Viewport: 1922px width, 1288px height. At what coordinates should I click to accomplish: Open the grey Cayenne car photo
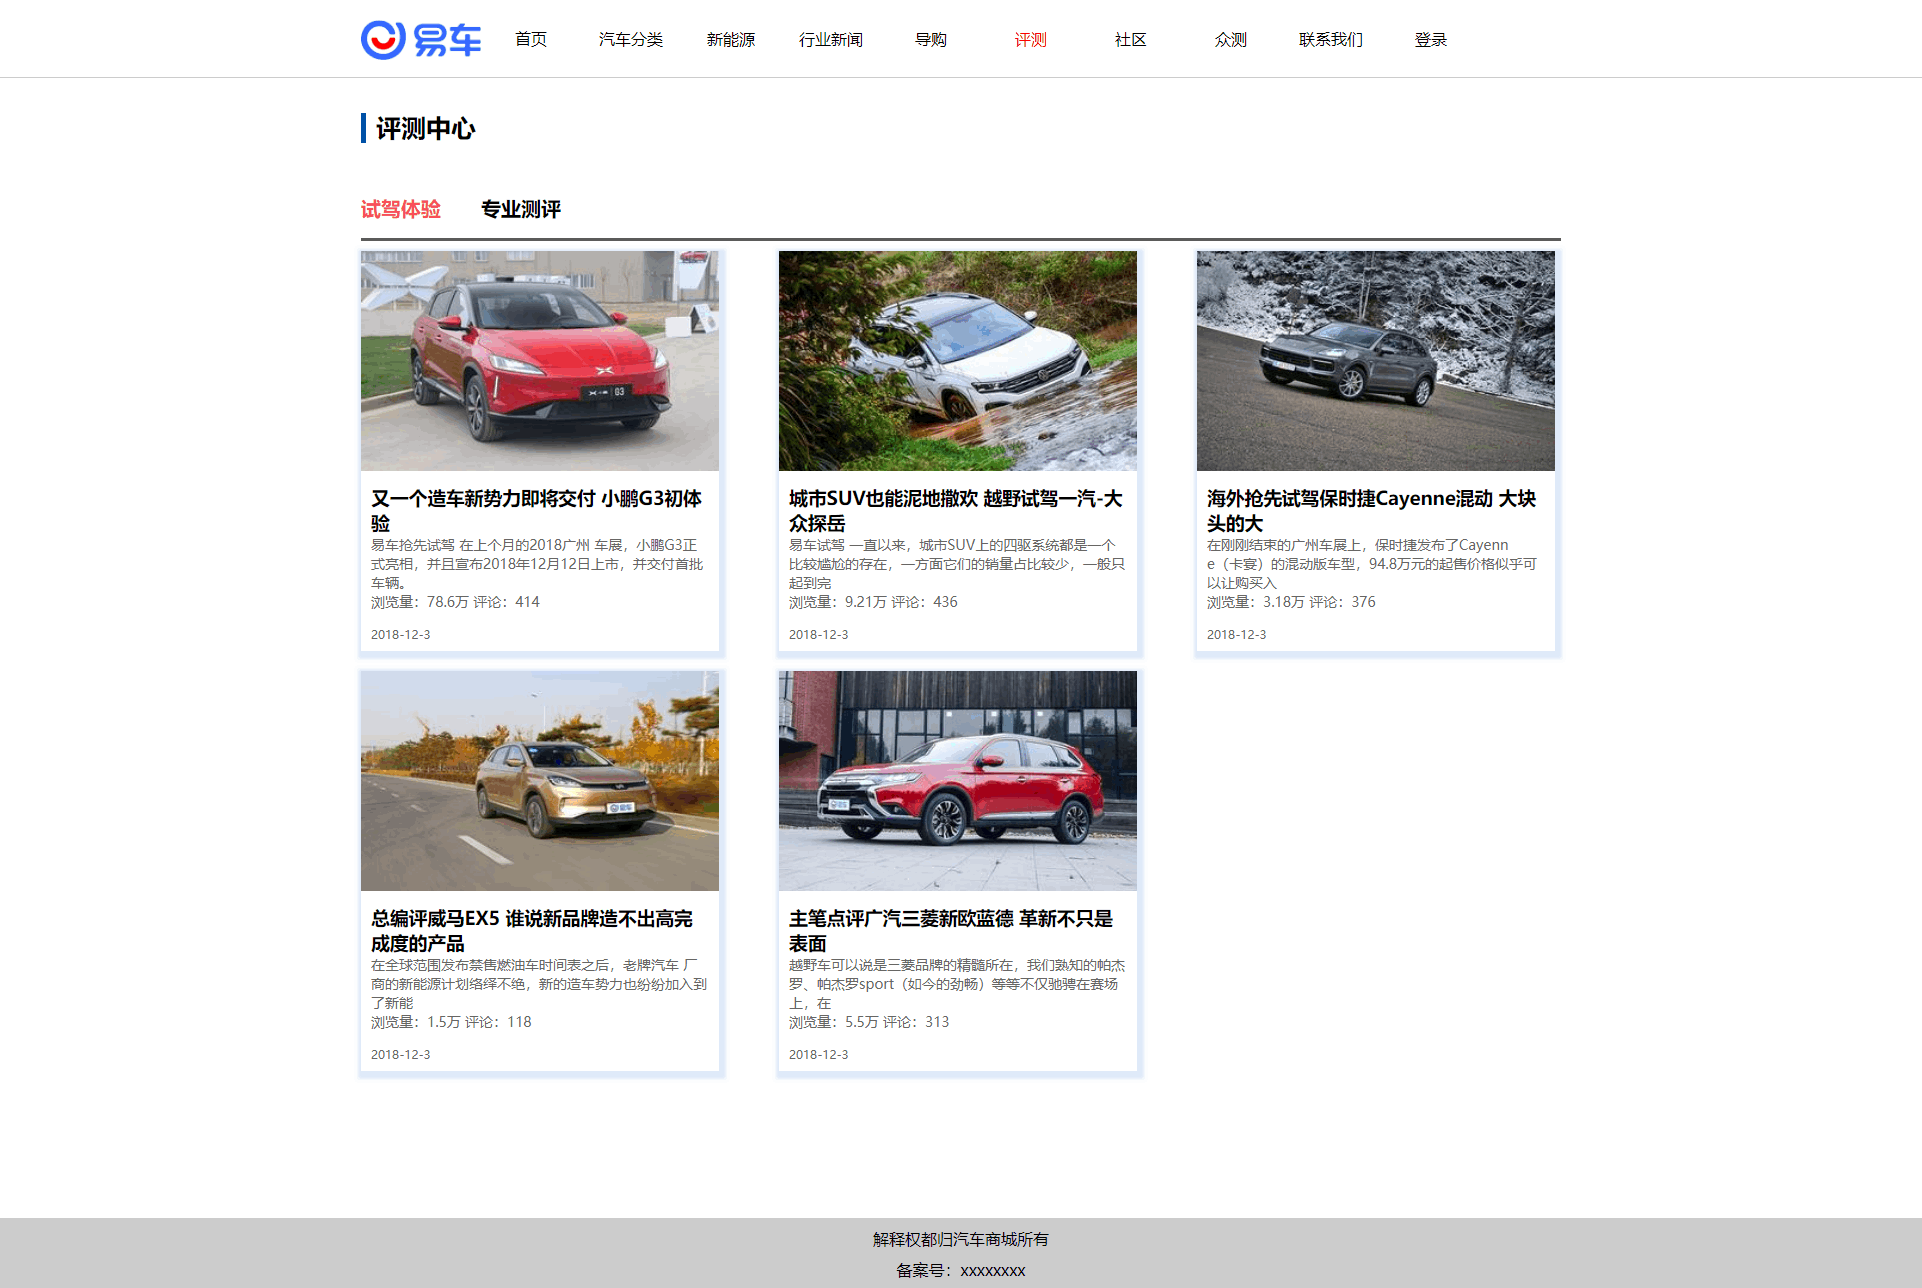click(1376, 361)
